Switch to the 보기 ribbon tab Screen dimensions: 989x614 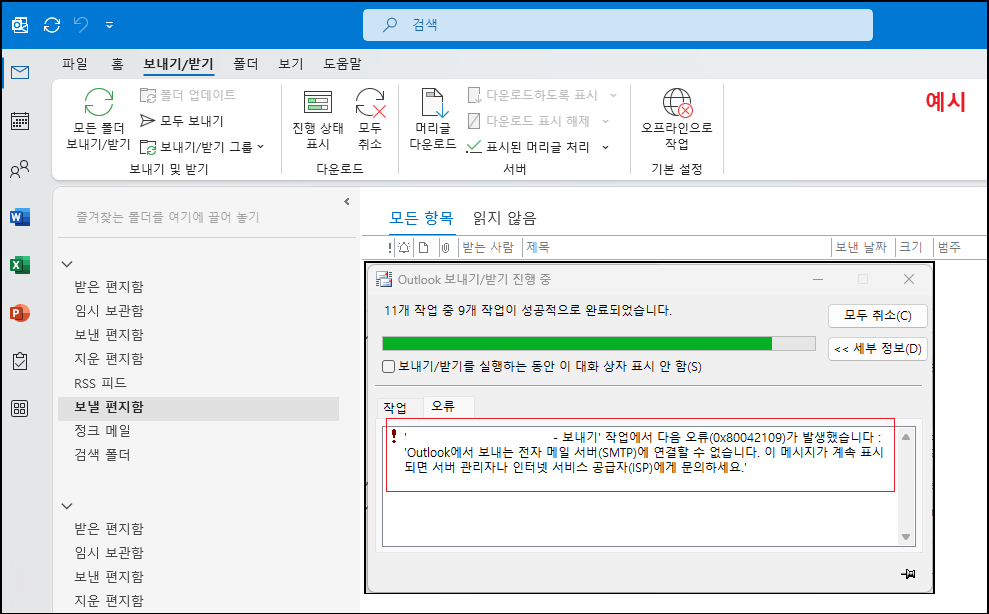[x=291, y=64]
